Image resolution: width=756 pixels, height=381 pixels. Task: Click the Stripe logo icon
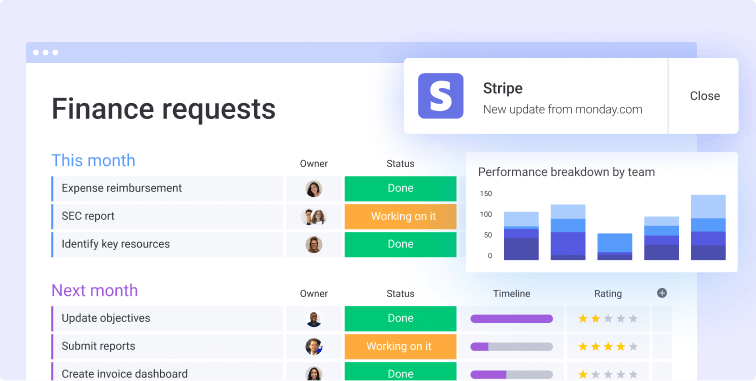440,96
